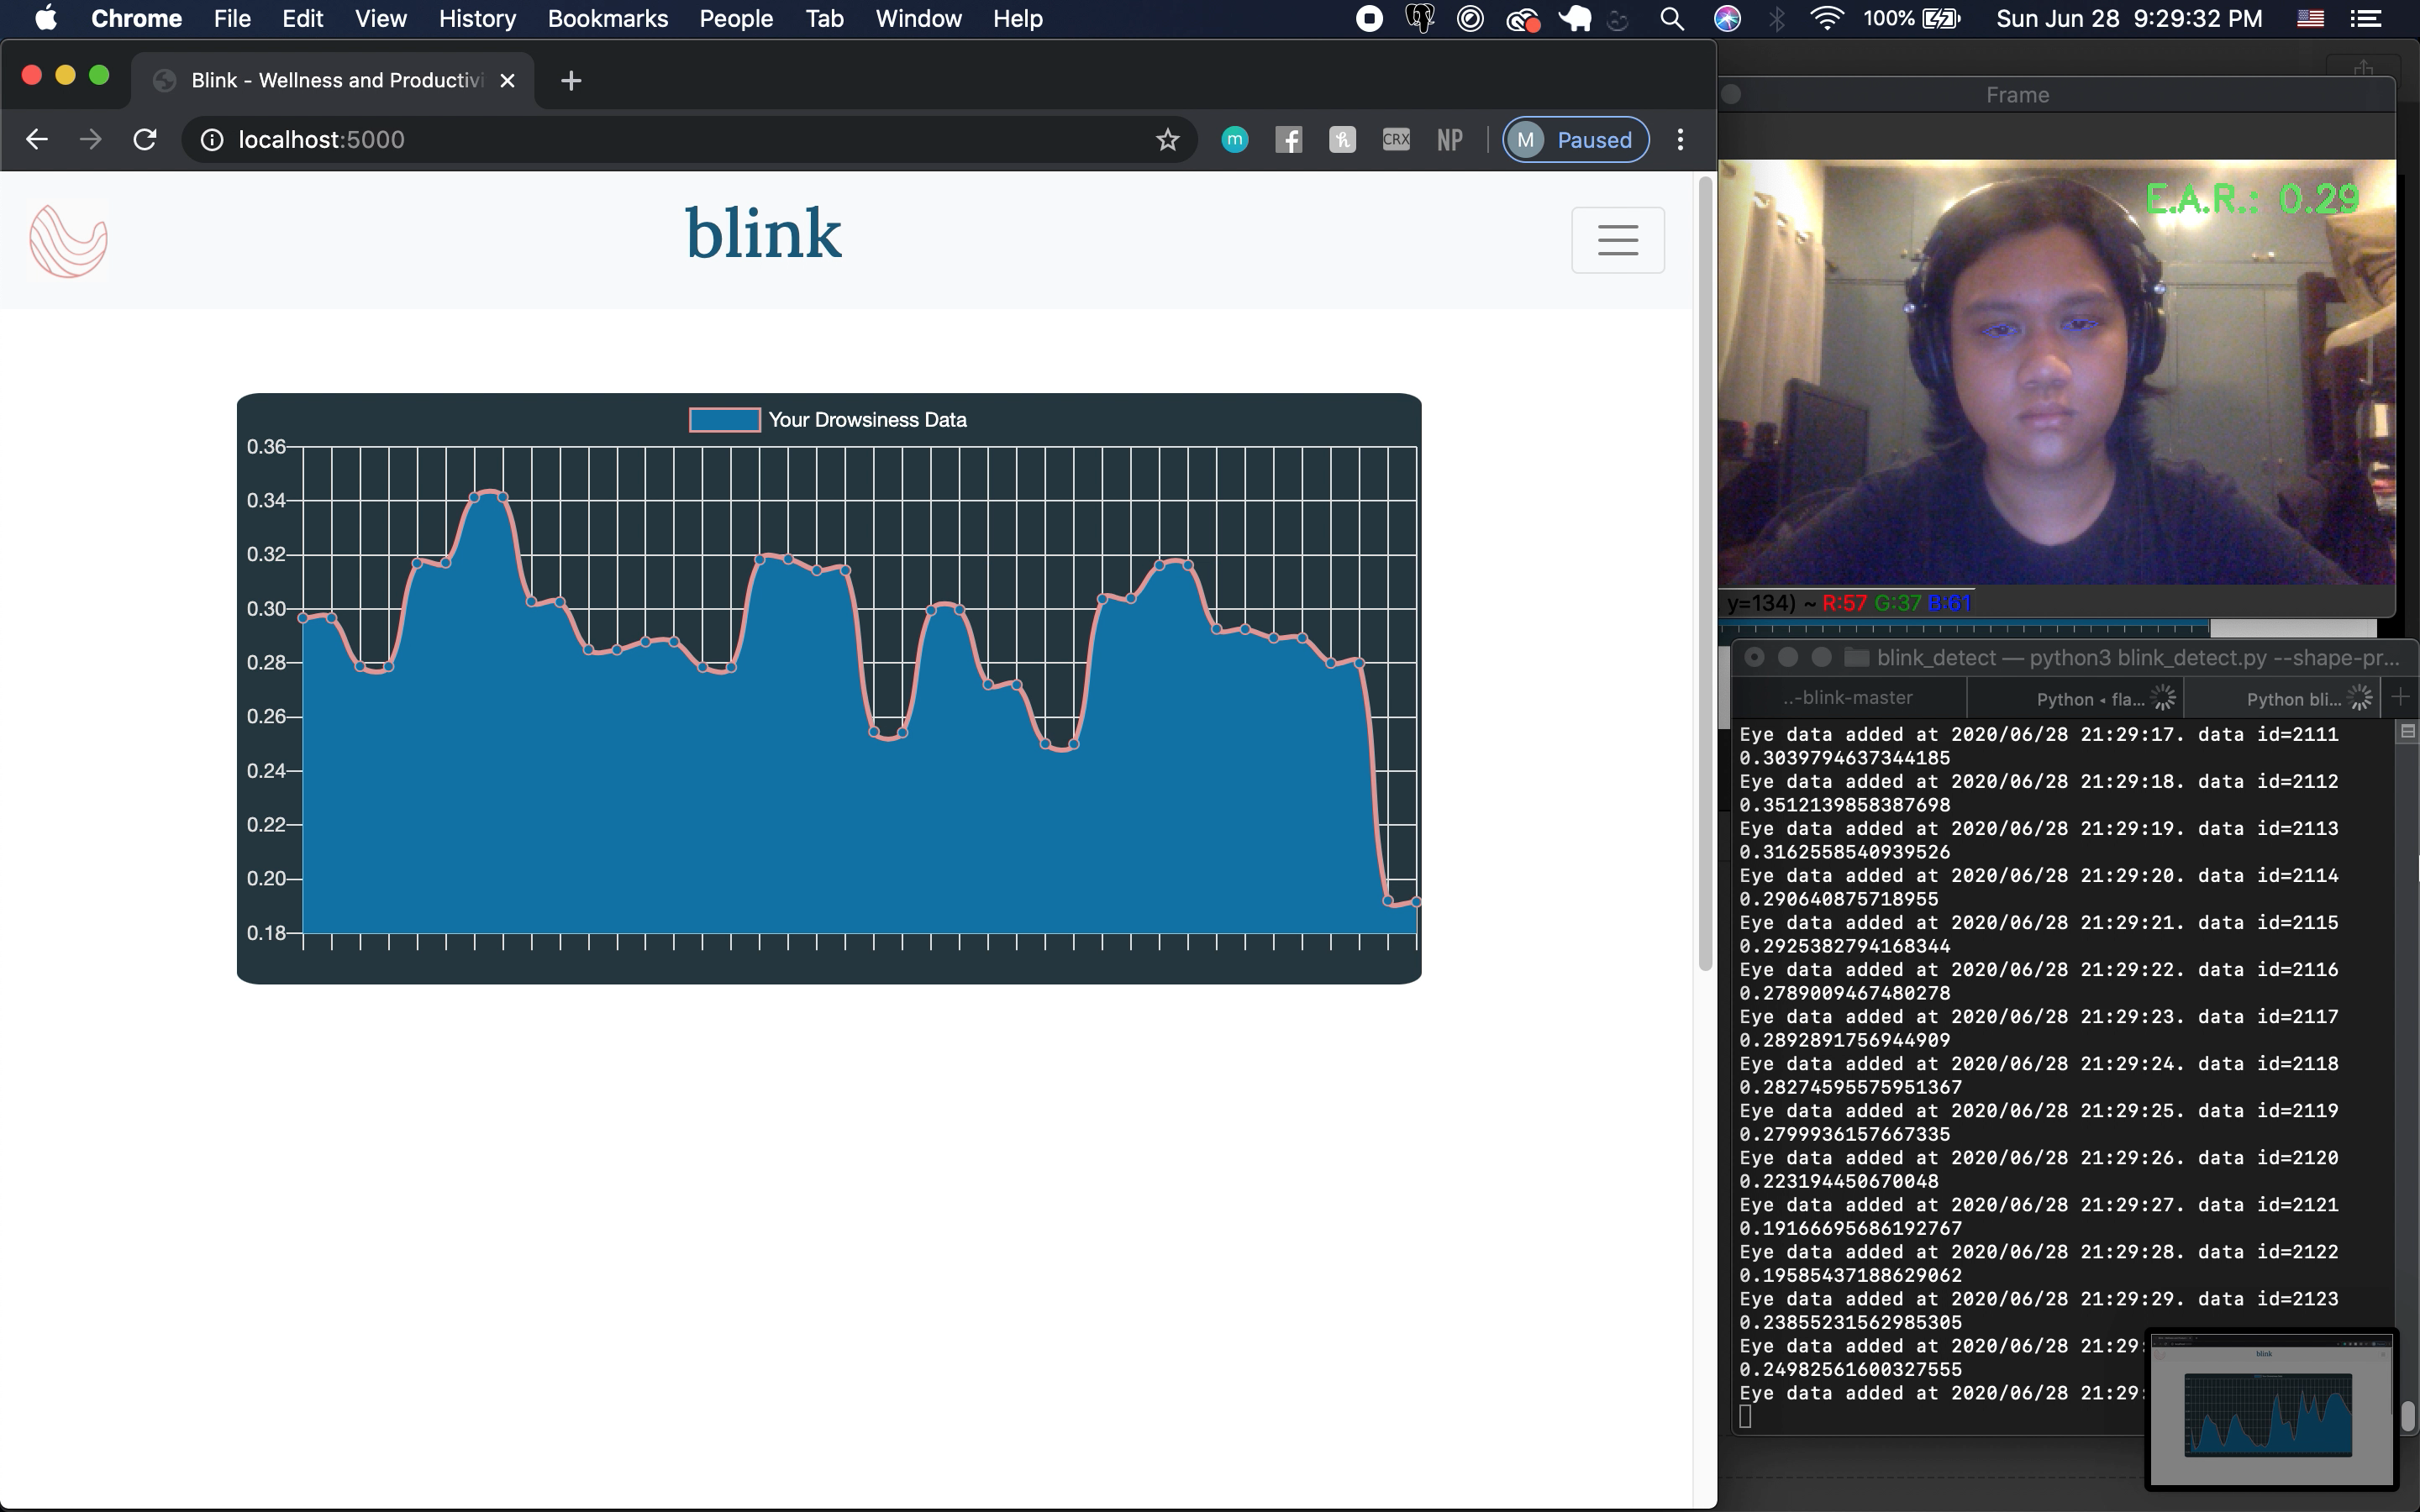
Task: Close the Blink browser tab
Action: tap(508, 81)
